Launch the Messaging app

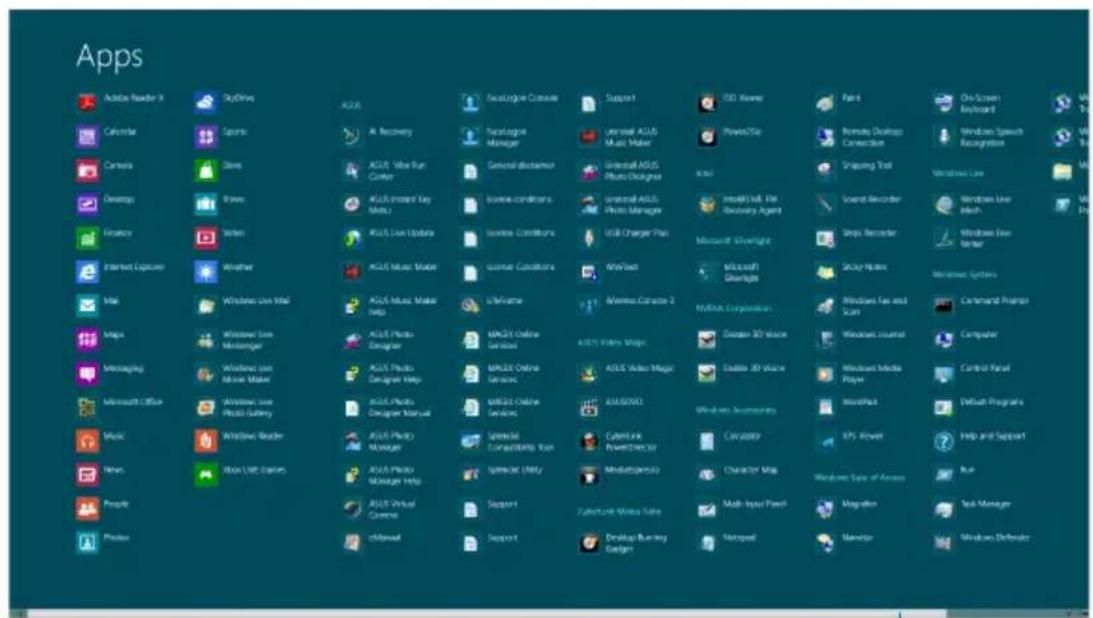[x=109, y=373]
